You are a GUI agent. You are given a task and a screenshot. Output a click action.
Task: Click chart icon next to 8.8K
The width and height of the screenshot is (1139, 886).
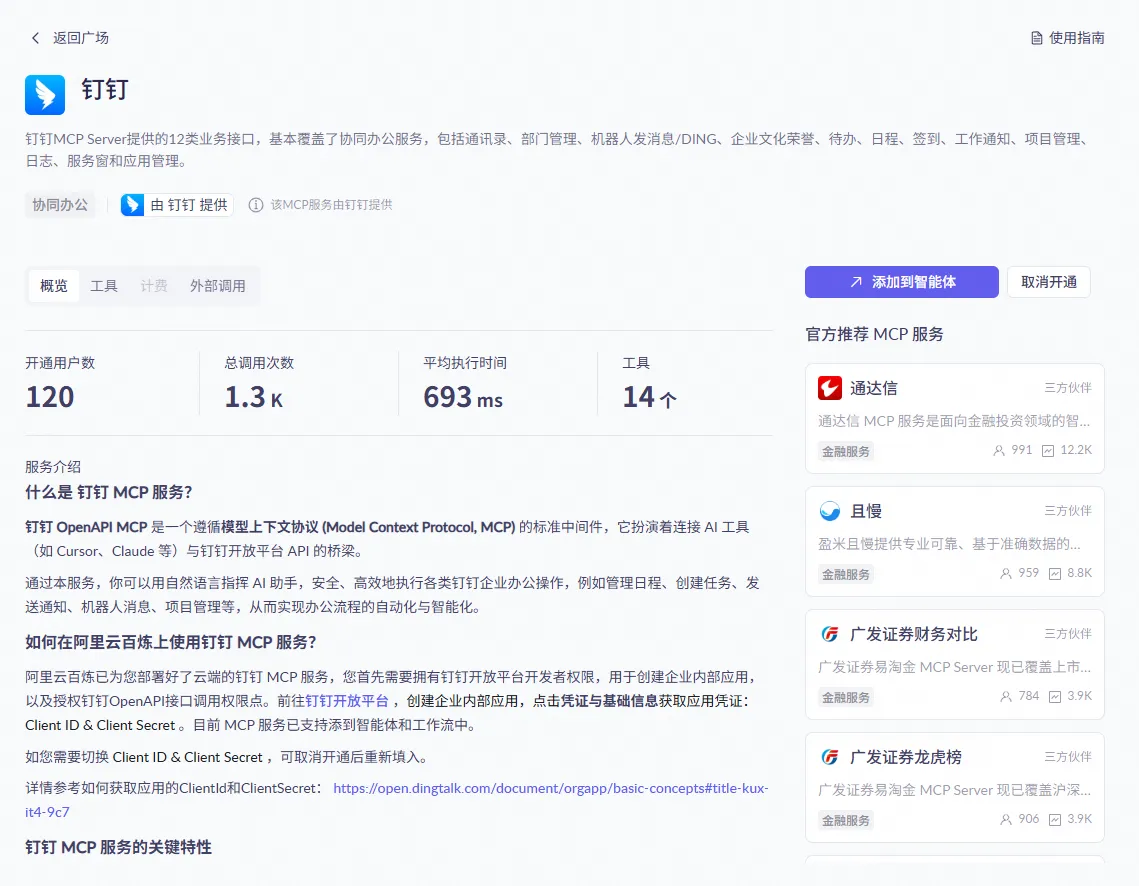click(1055, 573)
